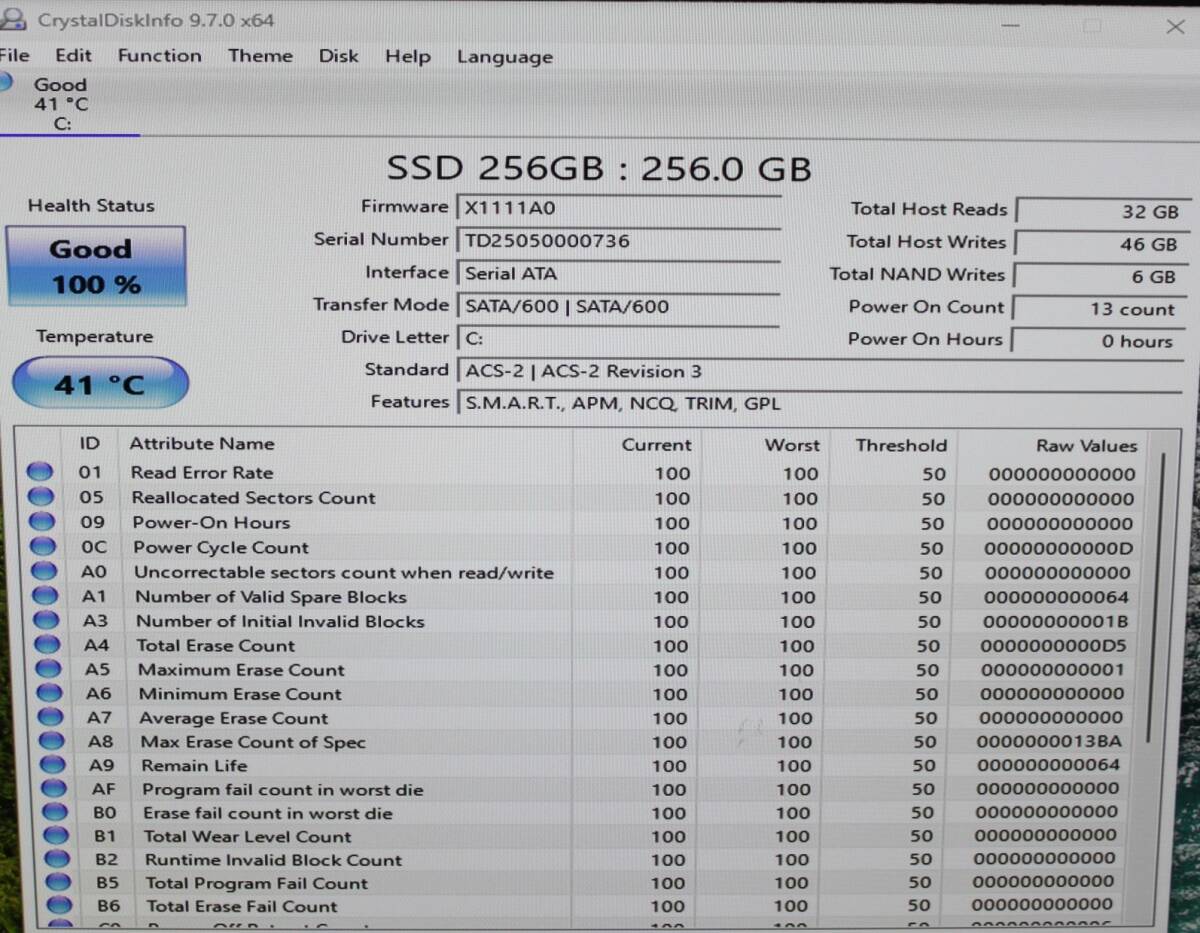This screenshot has width=1200, height=933.
Task: Click the status orb for Uncorrectable sectors count
Action: 44,571
